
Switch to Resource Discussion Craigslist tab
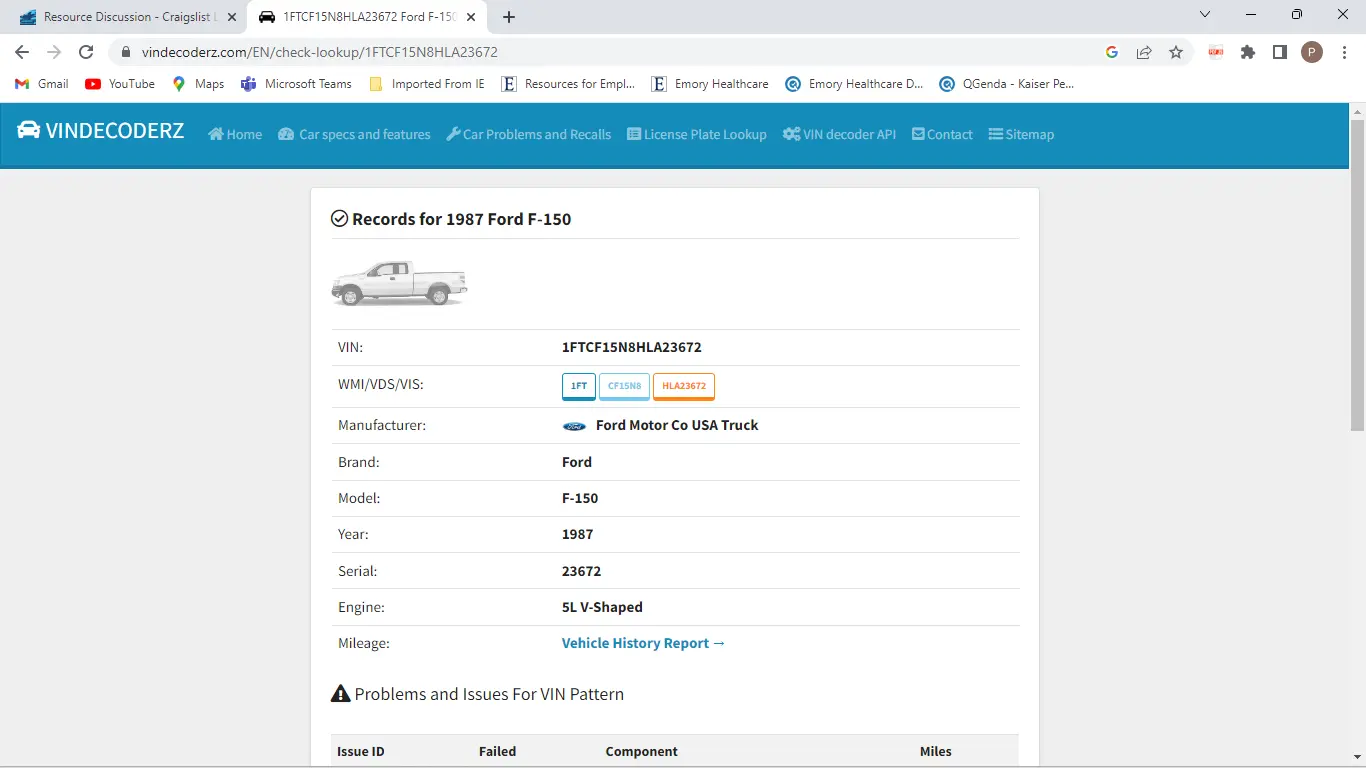pos(122,17)
